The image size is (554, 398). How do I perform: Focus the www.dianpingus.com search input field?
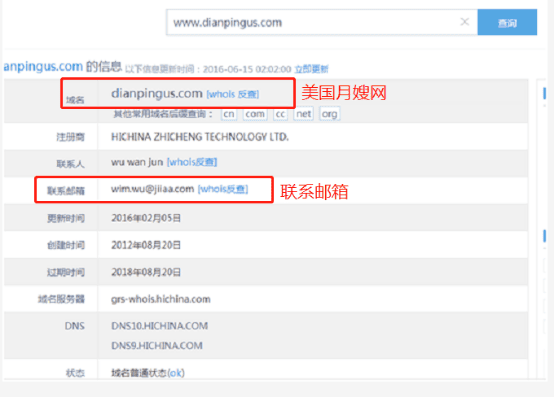[322, 22]
